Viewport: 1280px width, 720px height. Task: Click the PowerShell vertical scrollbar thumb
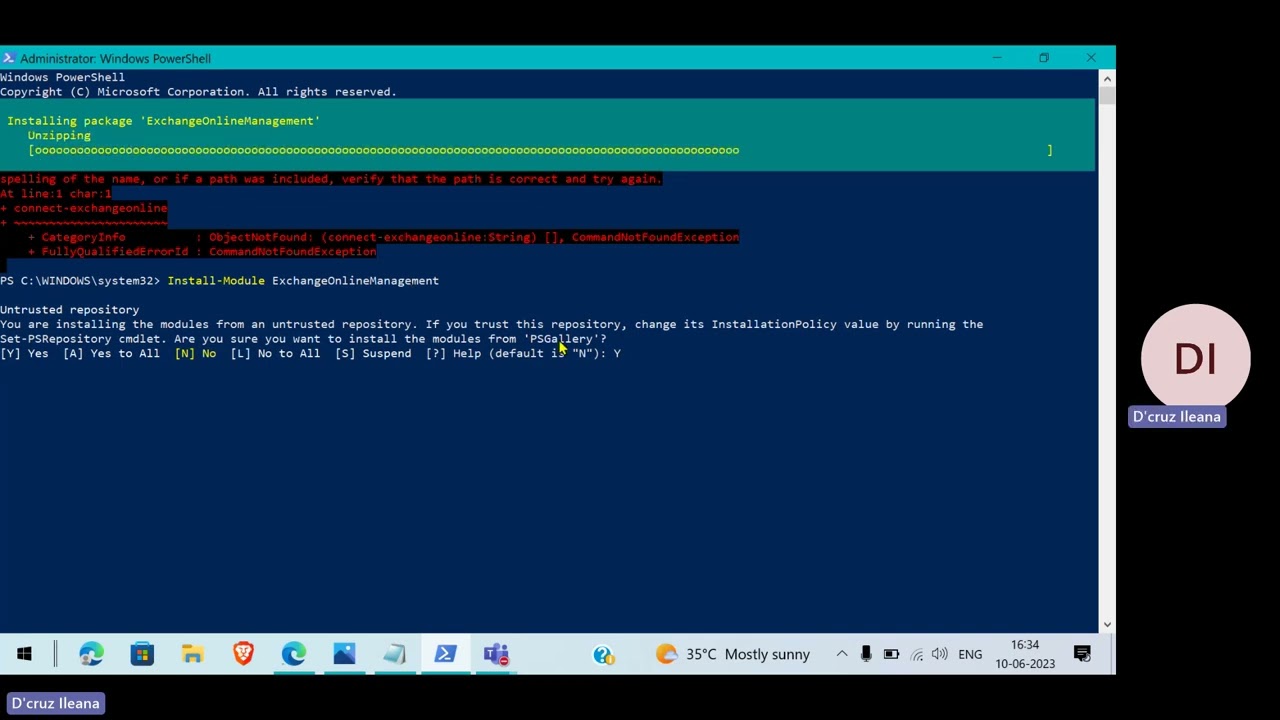1106,96
